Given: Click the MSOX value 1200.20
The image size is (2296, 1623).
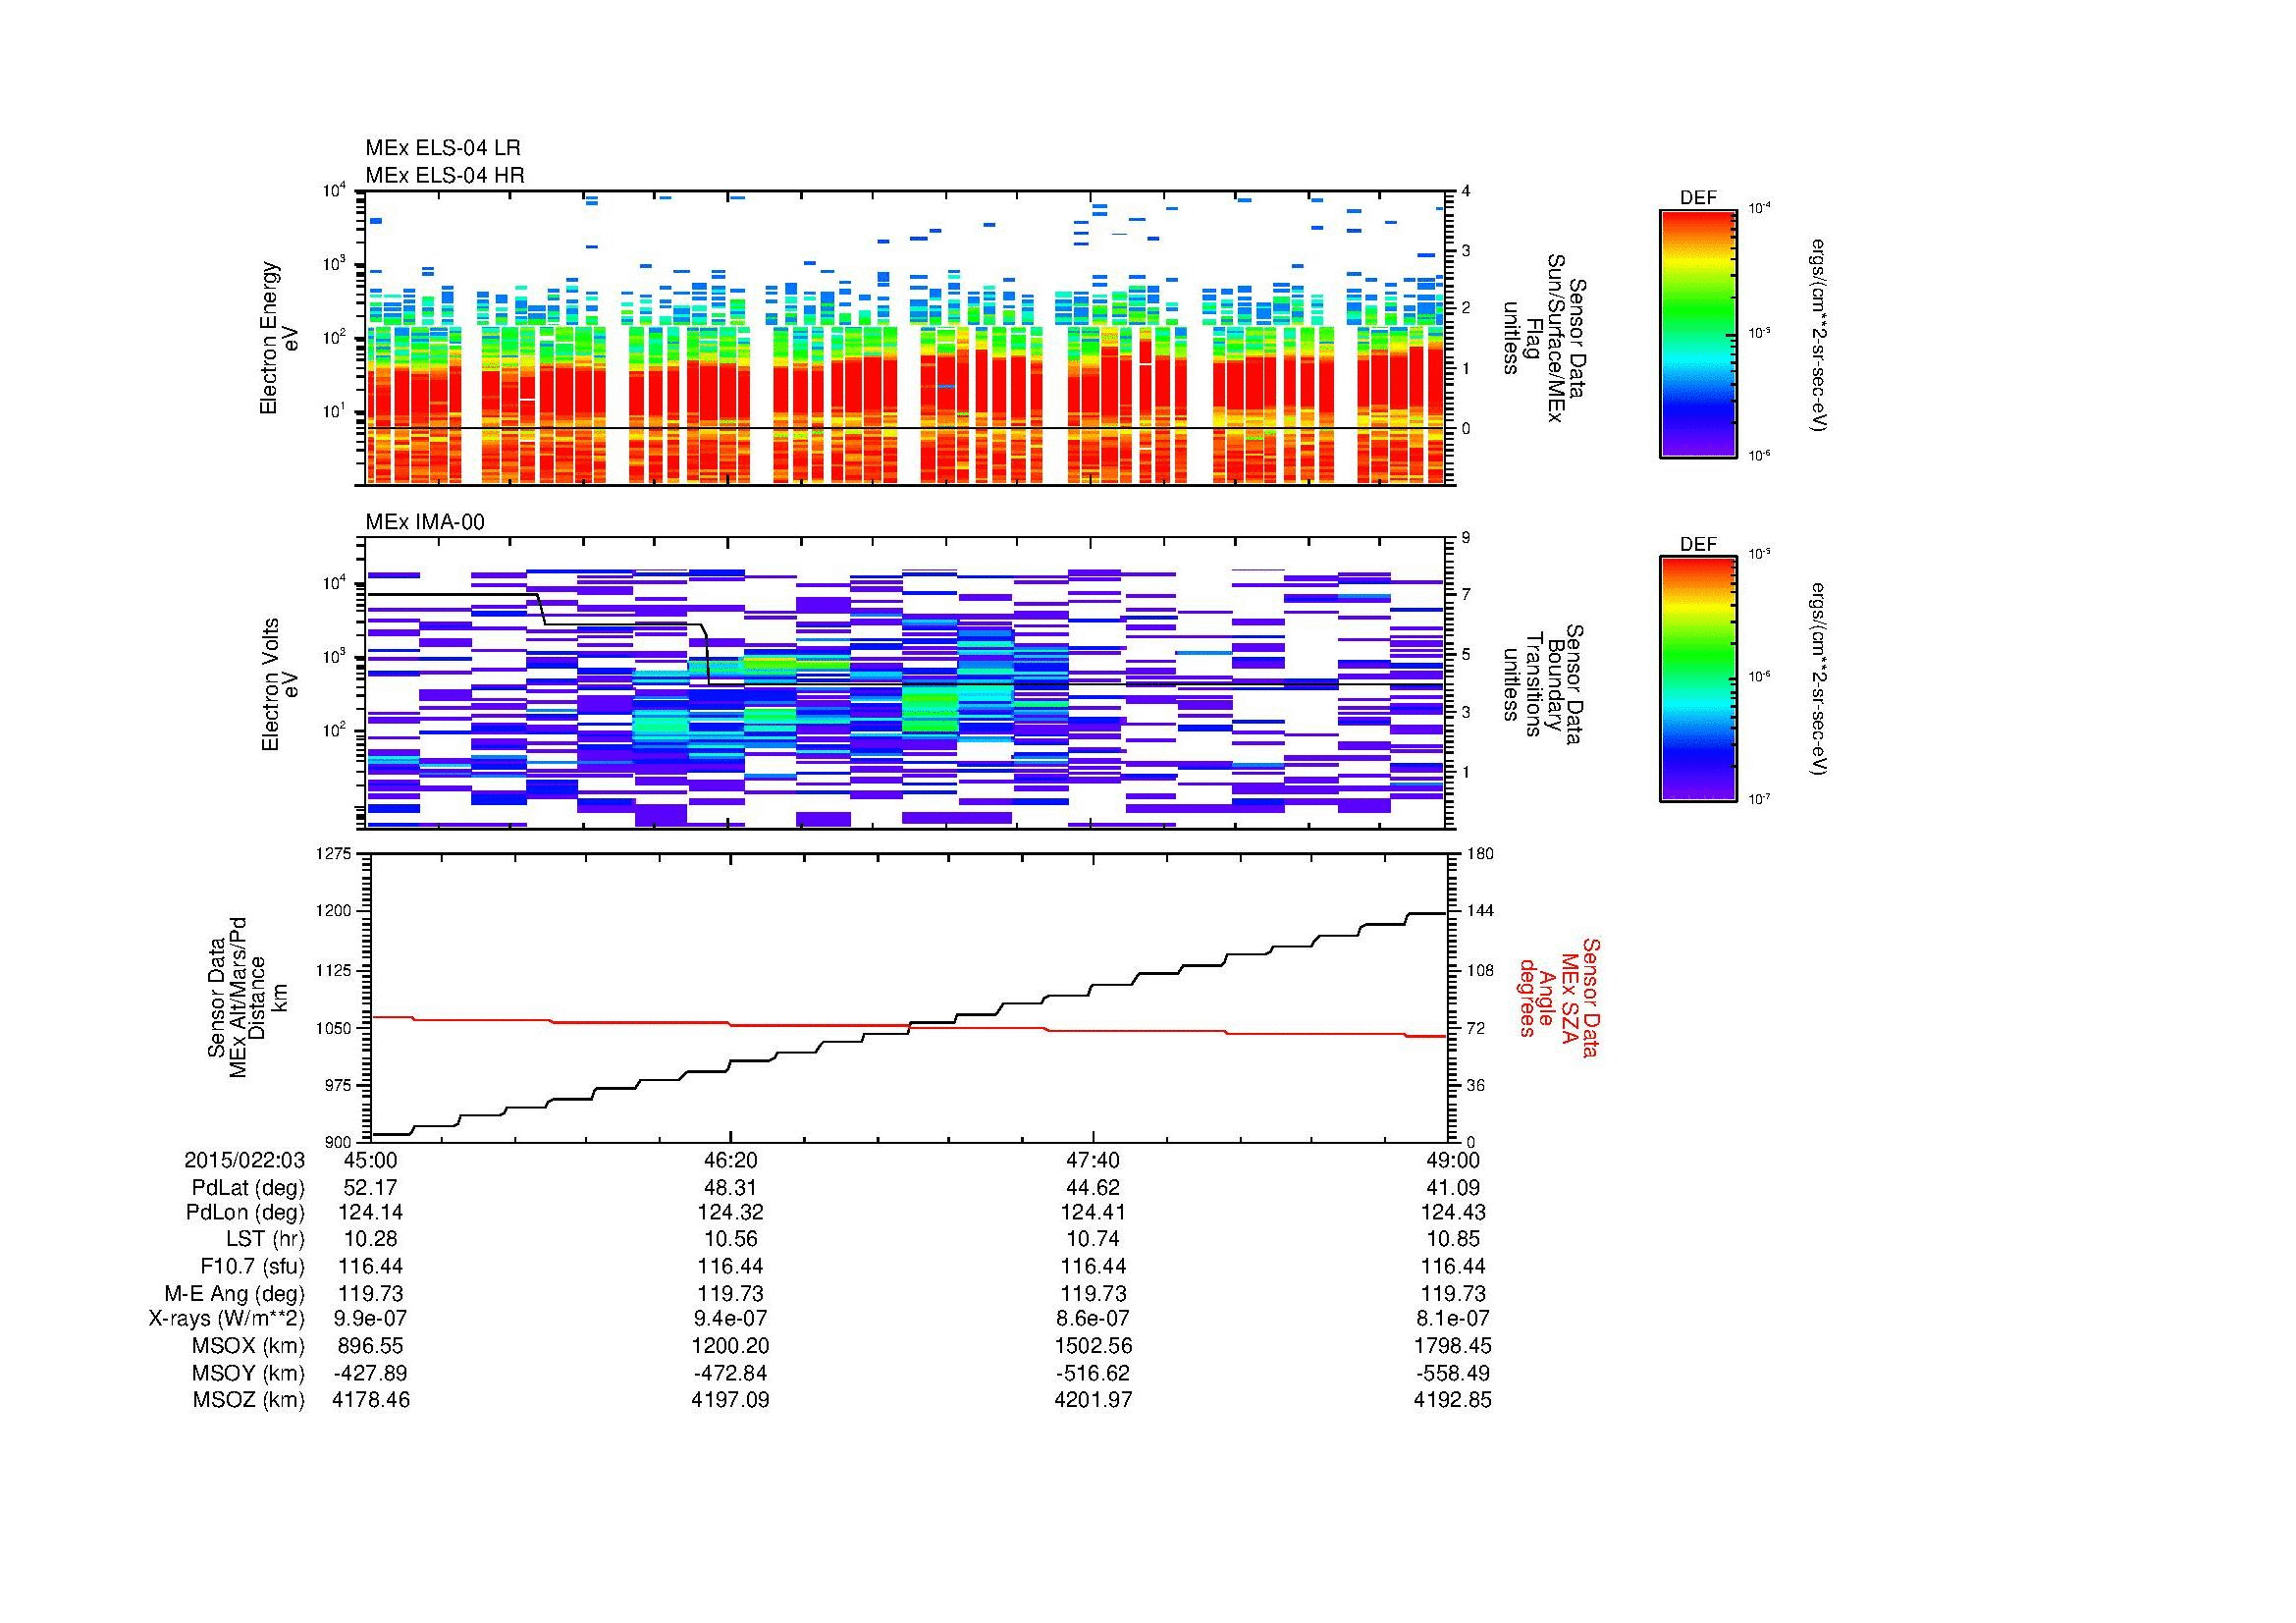Looking at the screenshot, I should [x=731, y=1346].
